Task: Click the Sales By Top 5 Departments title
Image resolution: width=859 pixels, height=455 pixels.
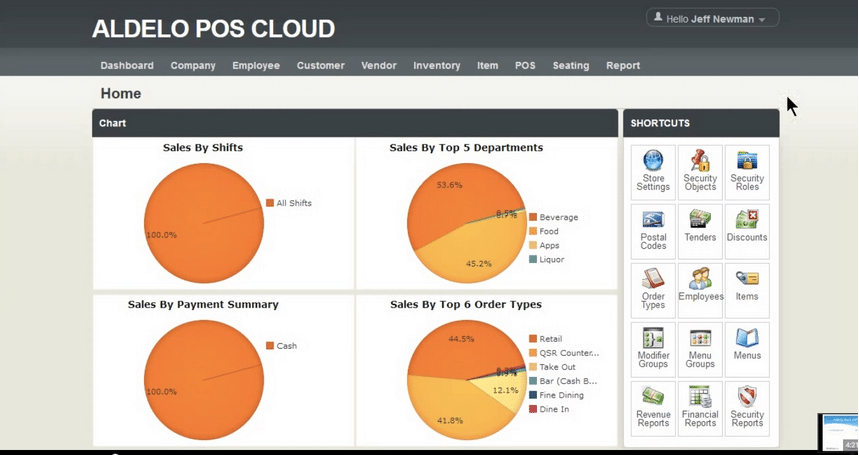Action: point(466,148)
